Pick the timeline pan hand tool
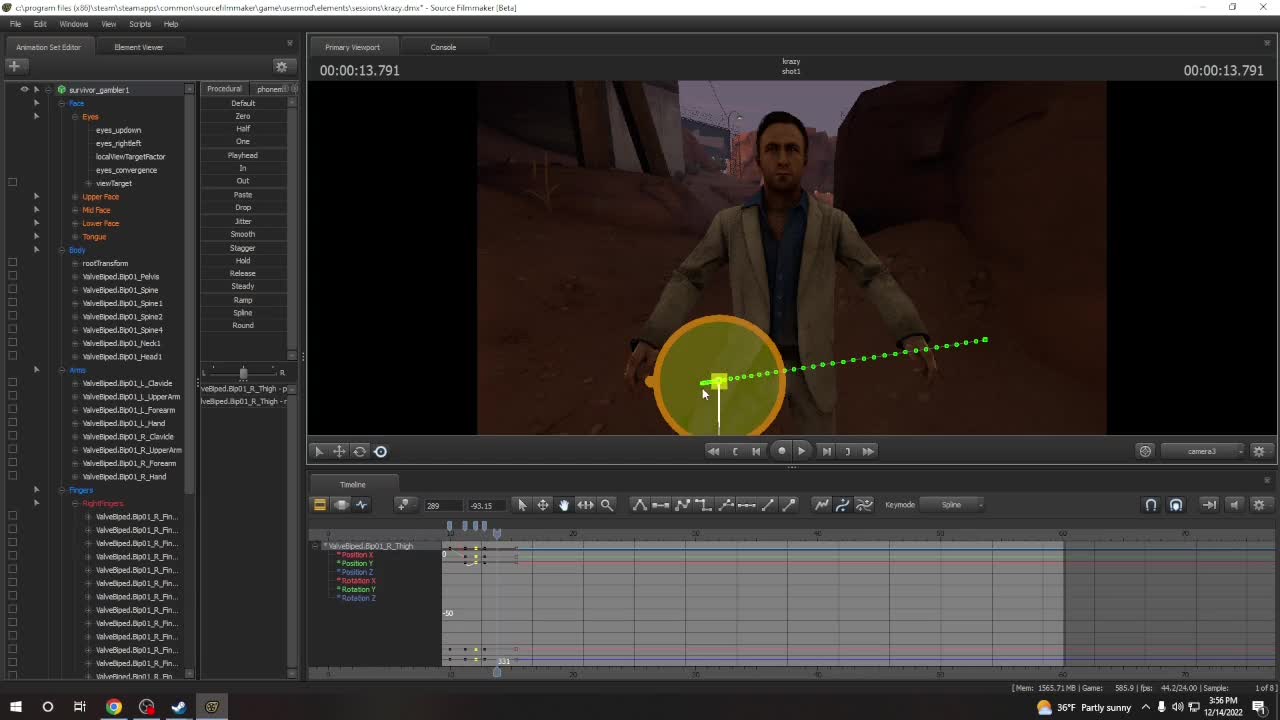 [563, 505]
